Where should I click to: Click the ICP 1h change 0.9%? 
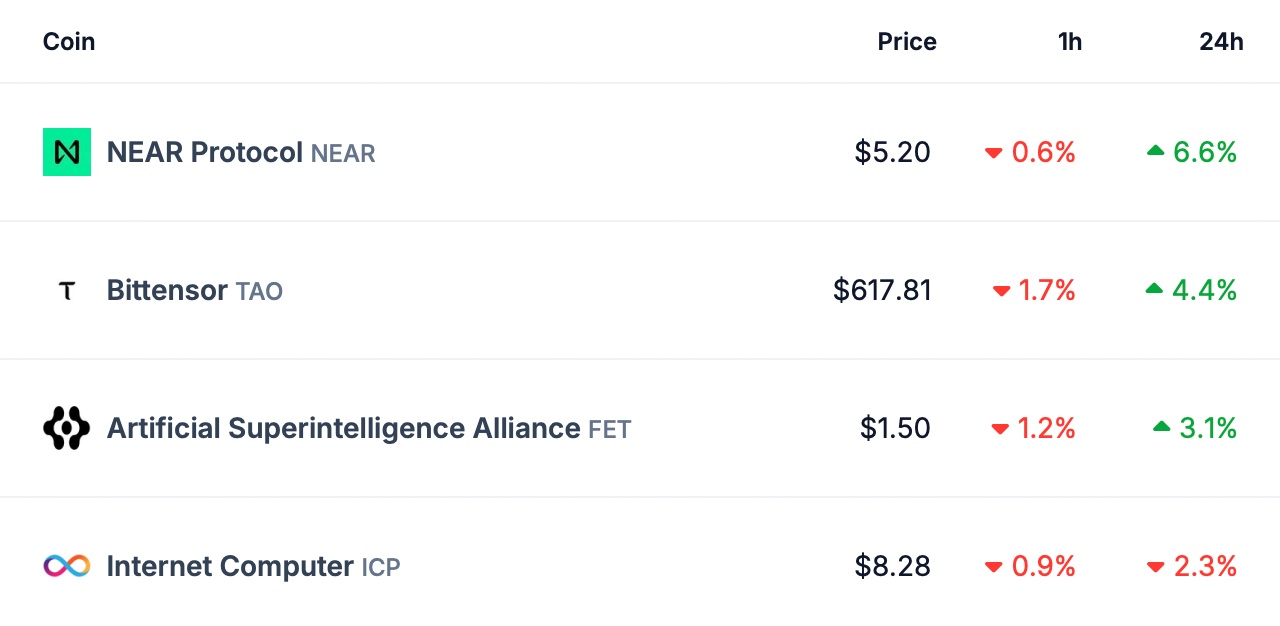point(1043,566)
